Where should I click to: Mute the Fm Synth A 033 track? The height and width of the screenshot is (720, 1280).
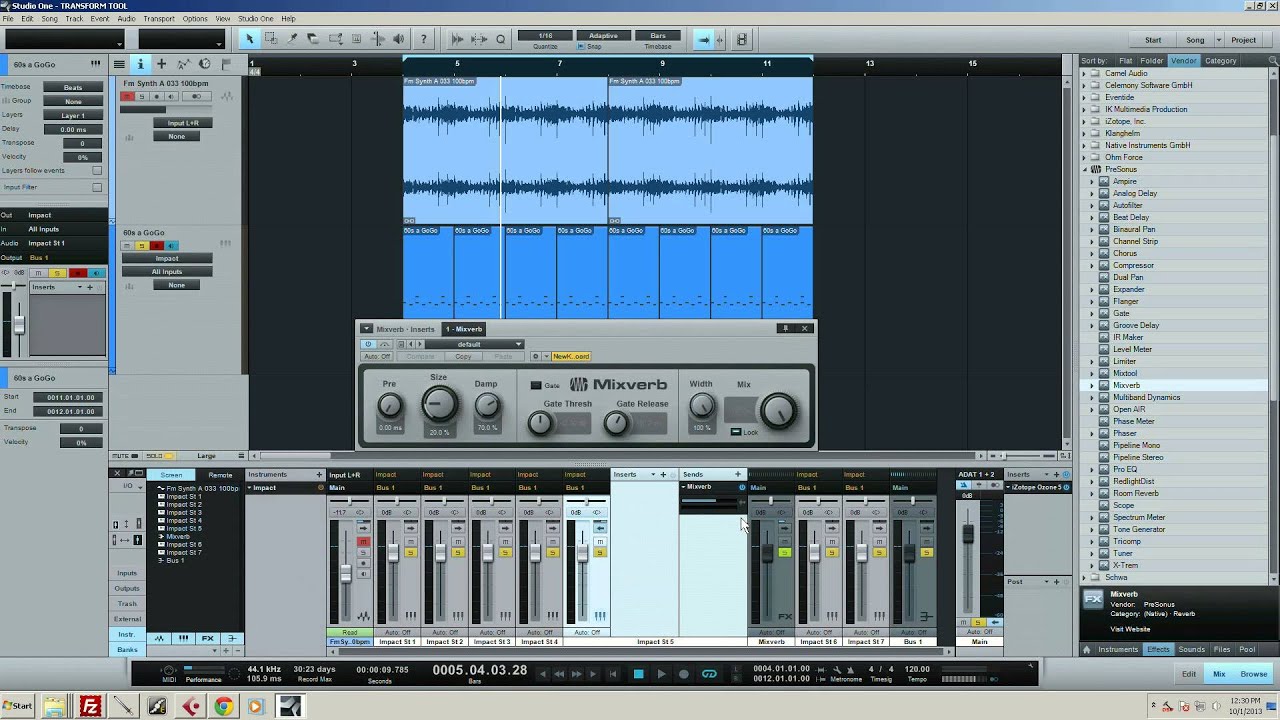[127, 97]
